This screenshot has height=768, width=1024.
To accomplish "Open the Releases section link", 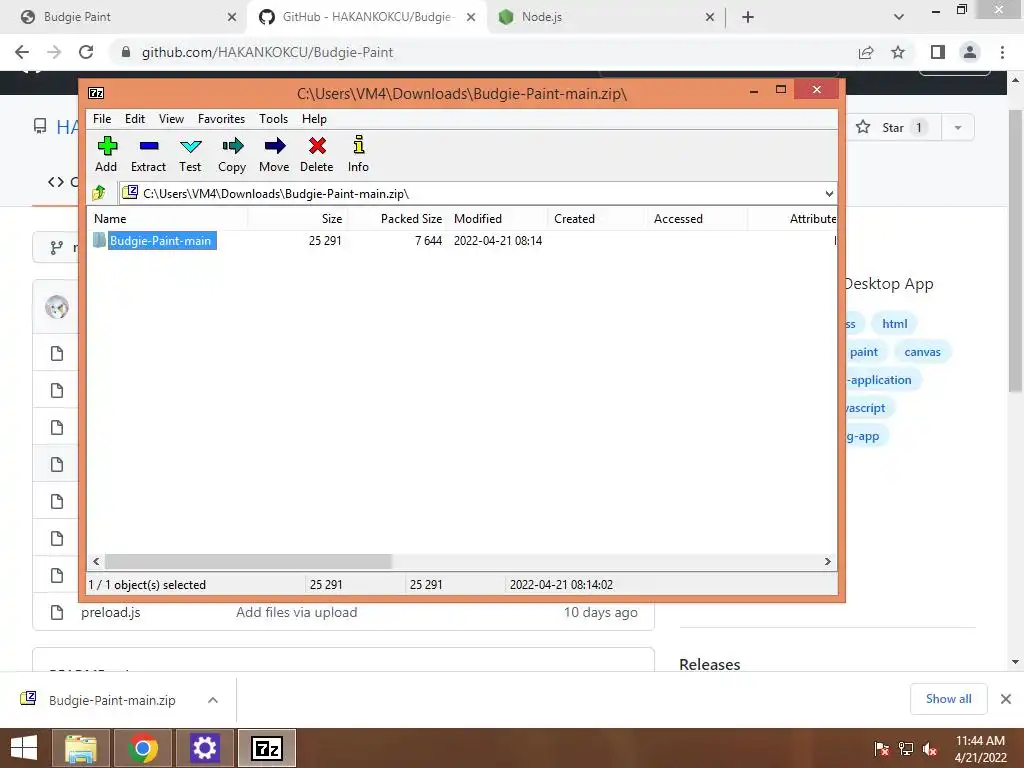I will (710, 664).
